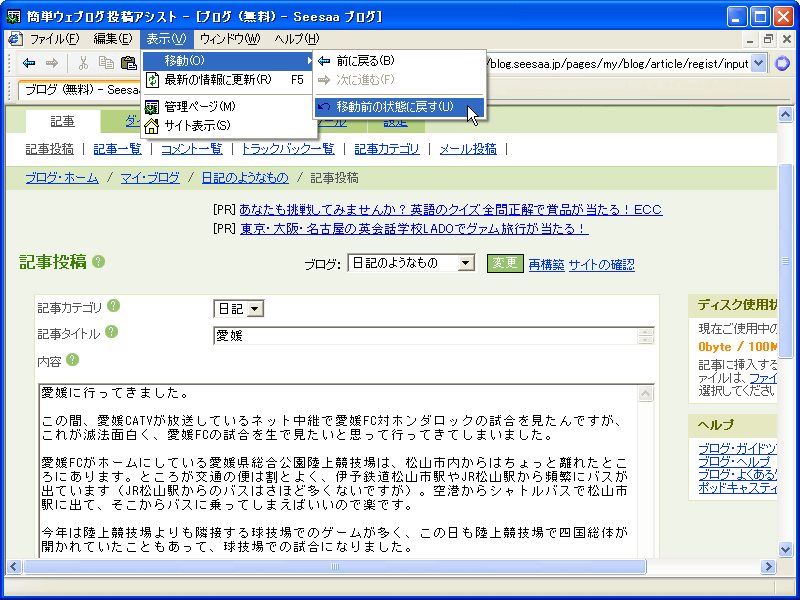Open the ファイル(F) menu
This screenshot has height=600, width=800.
pyautogui.click(x=55, y=39)
